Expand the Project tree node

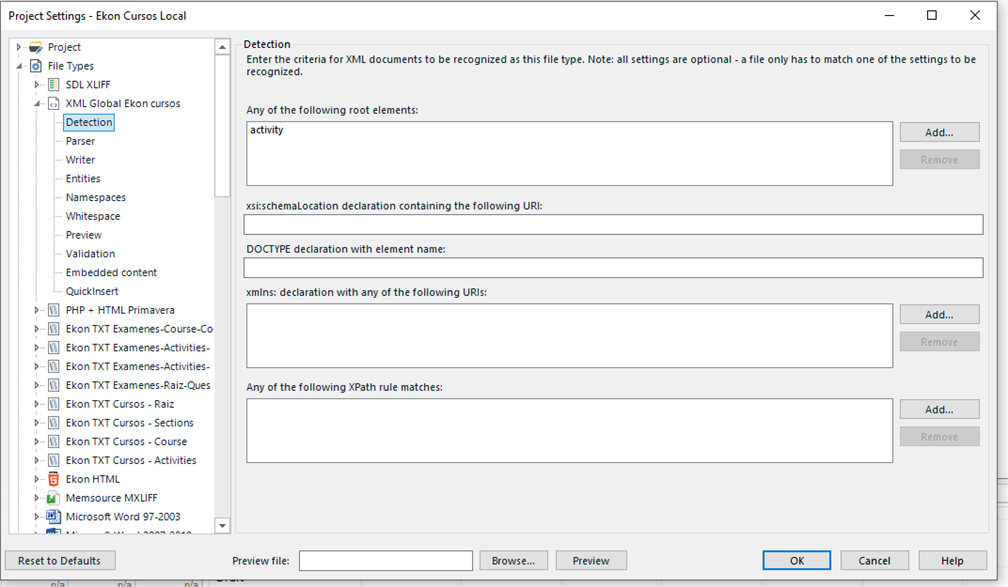coord(19,47)
